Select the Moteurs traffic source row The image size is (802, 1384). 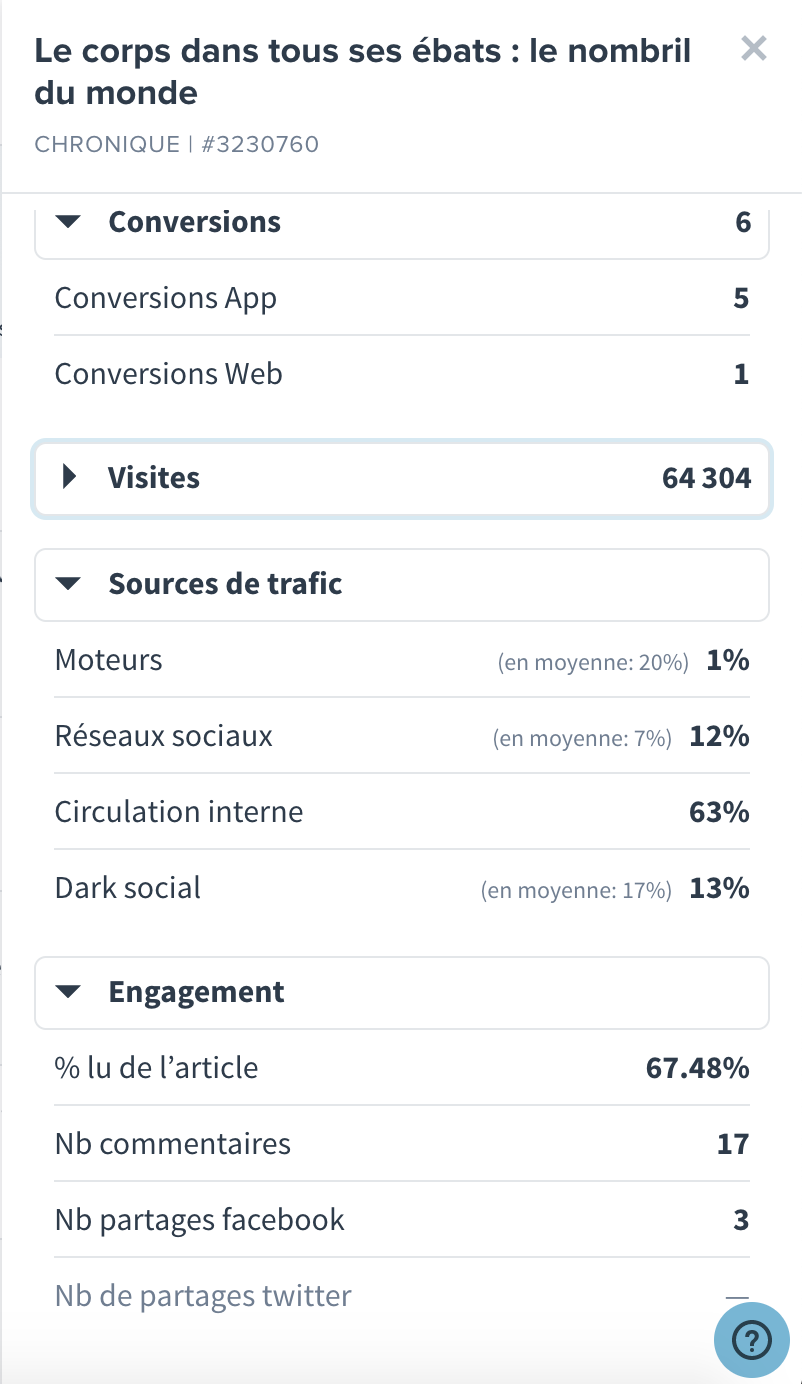tap(402, 660)
